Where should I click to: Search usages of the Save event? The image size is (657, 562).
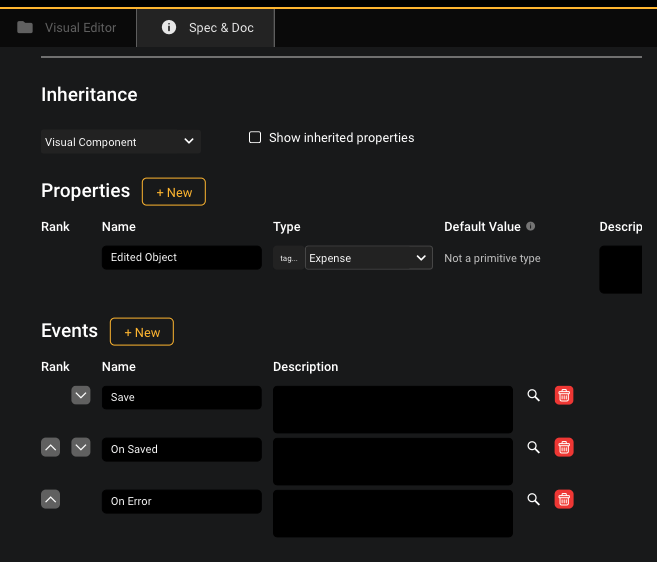point(533,395)
